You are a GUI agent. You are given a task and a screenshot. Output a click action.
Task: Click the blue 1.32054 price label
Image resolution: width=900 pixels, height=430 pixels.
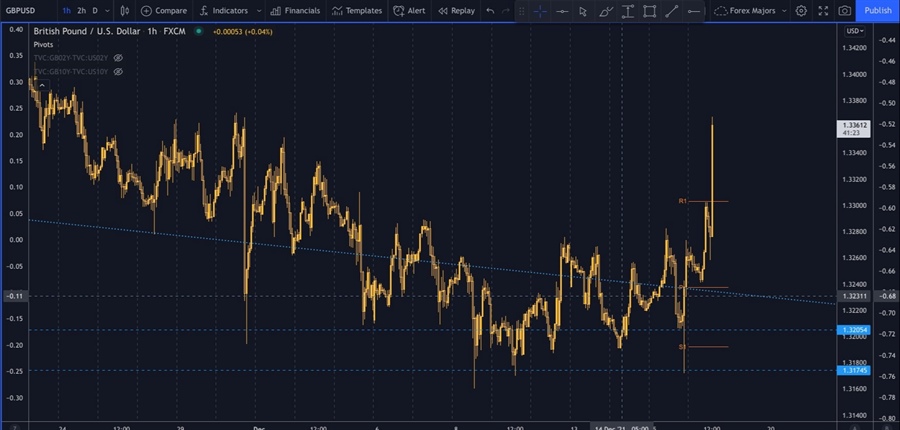(x=854, y=330)
